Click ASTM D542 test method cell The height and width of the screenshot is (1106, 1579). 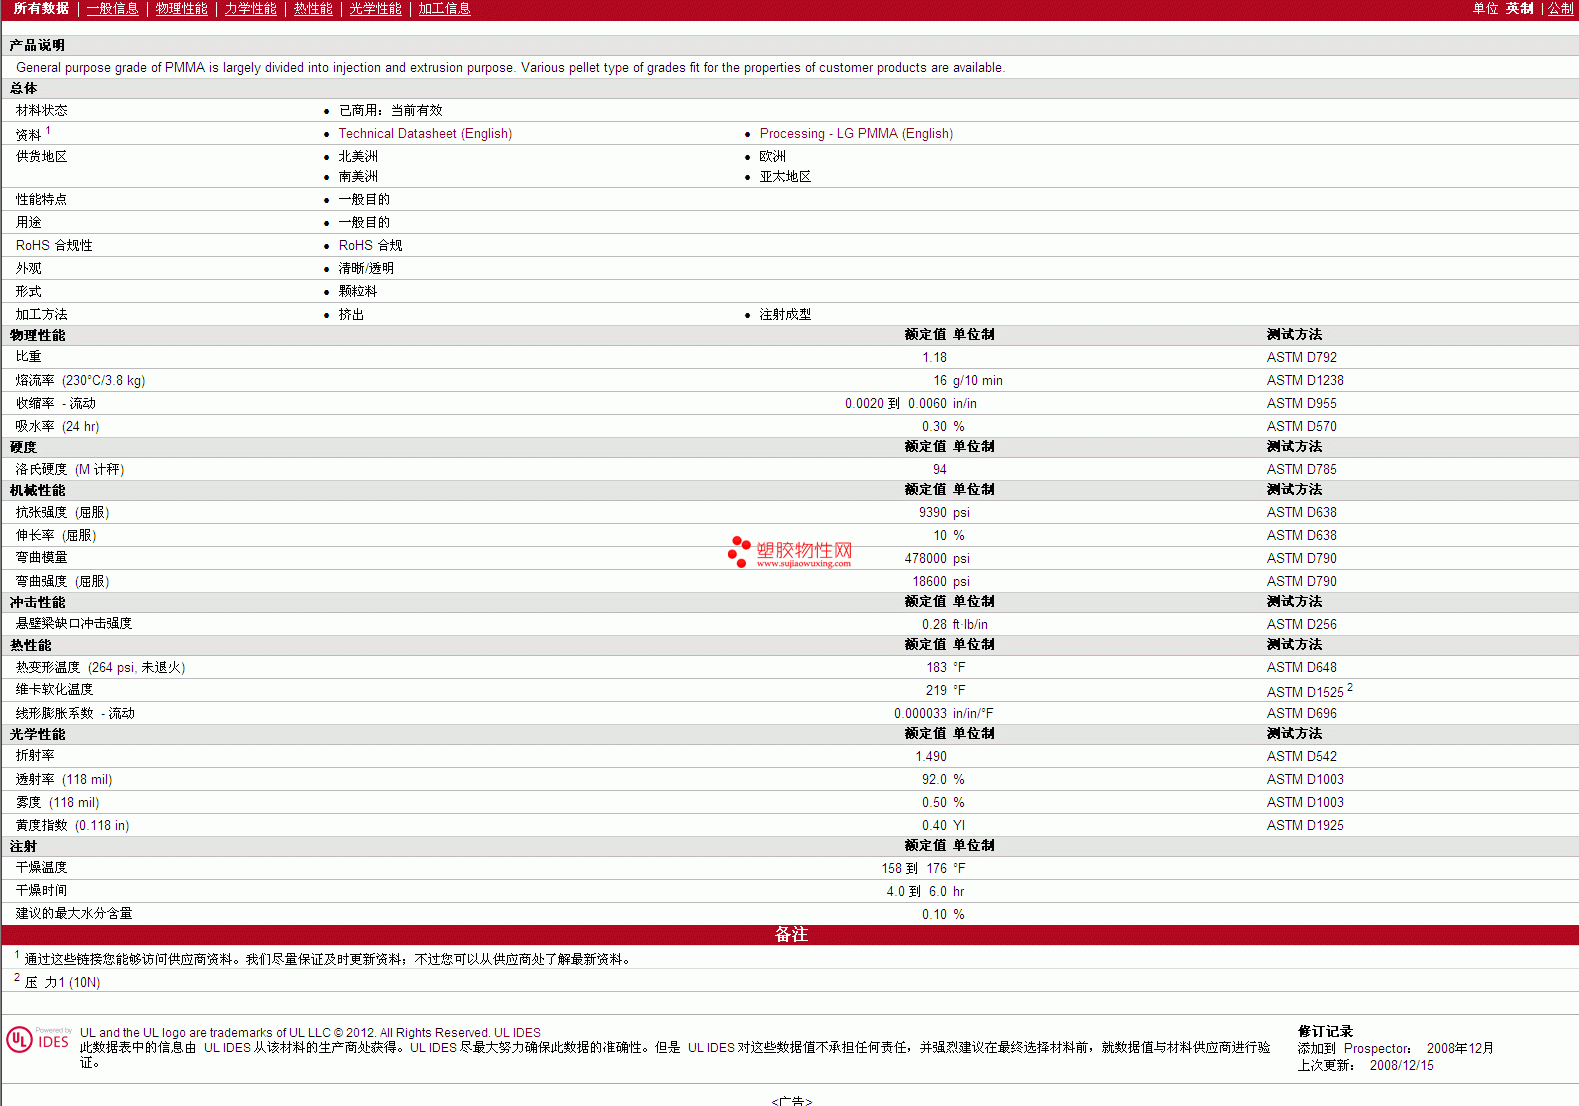tap(1301, 757)
